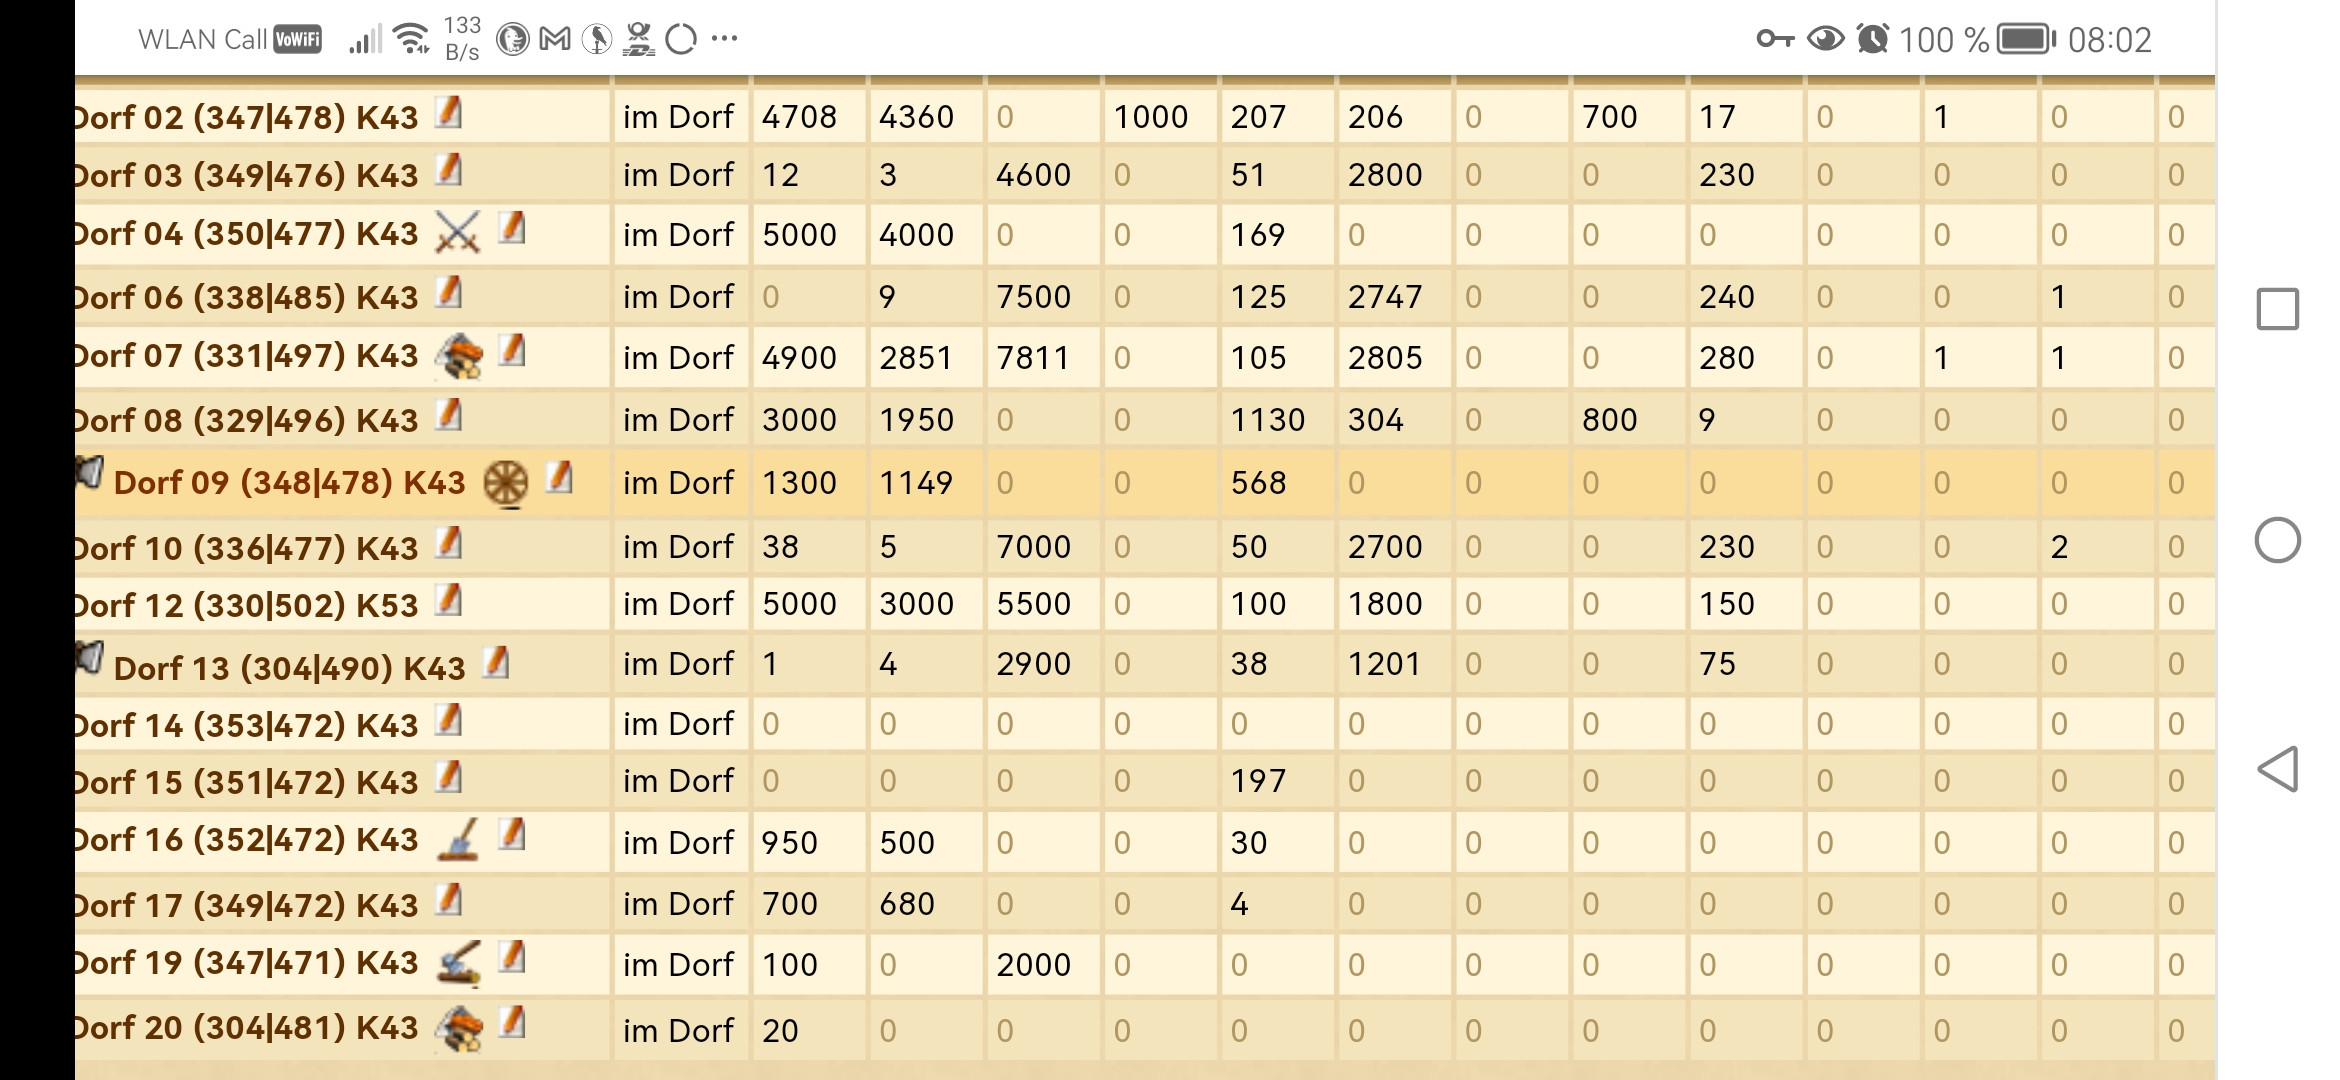Viewport: 2340px width, 1080px height.
Task: Open village Dorf 09 (348|478) K43
Action: pos(290,483)
